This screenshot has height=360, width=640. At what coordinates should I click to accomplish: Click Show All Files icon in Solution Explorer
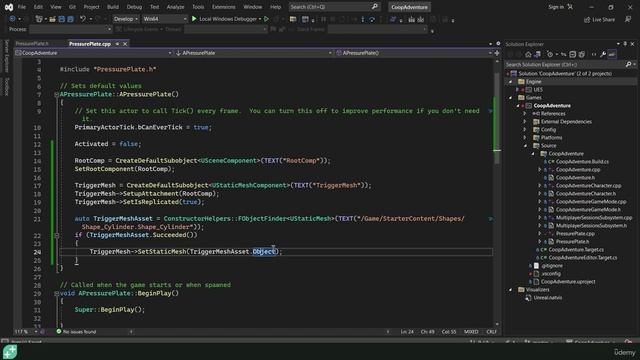[x=582, y=54]
